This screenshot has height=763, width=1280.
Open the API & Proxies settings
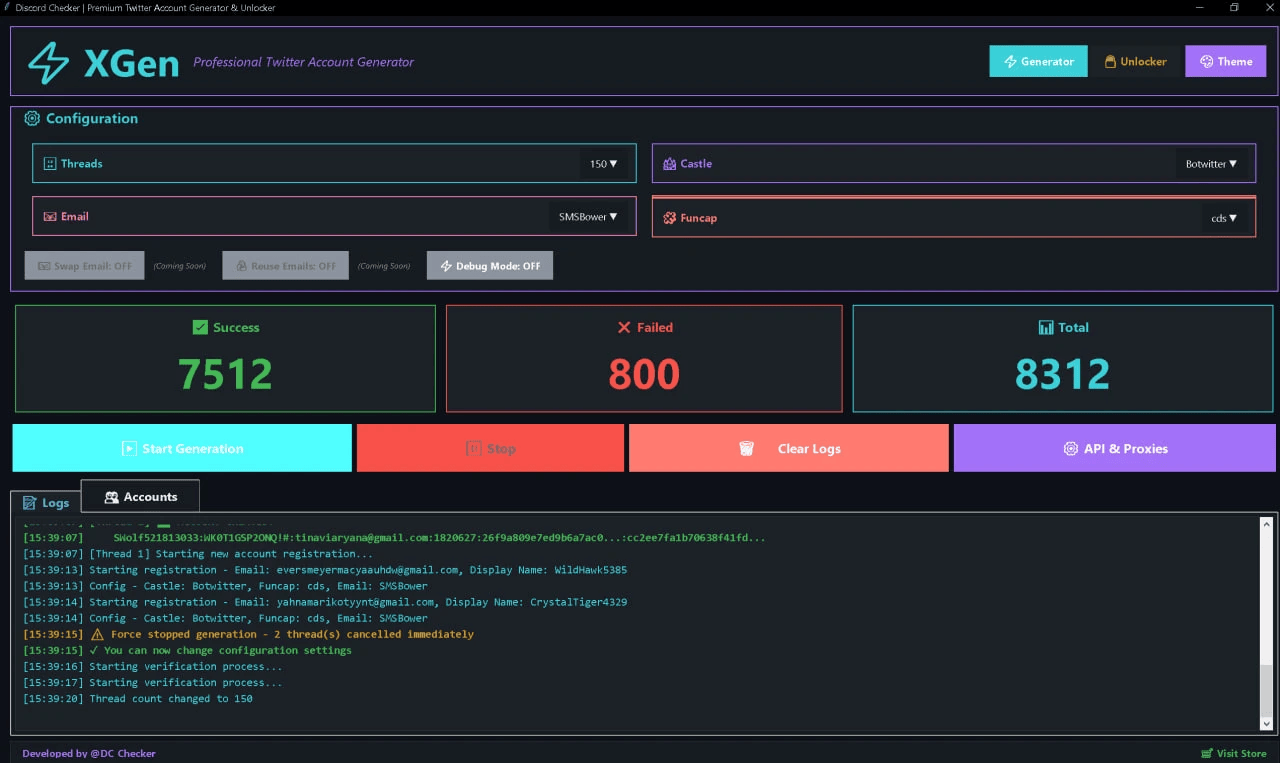1114,448
